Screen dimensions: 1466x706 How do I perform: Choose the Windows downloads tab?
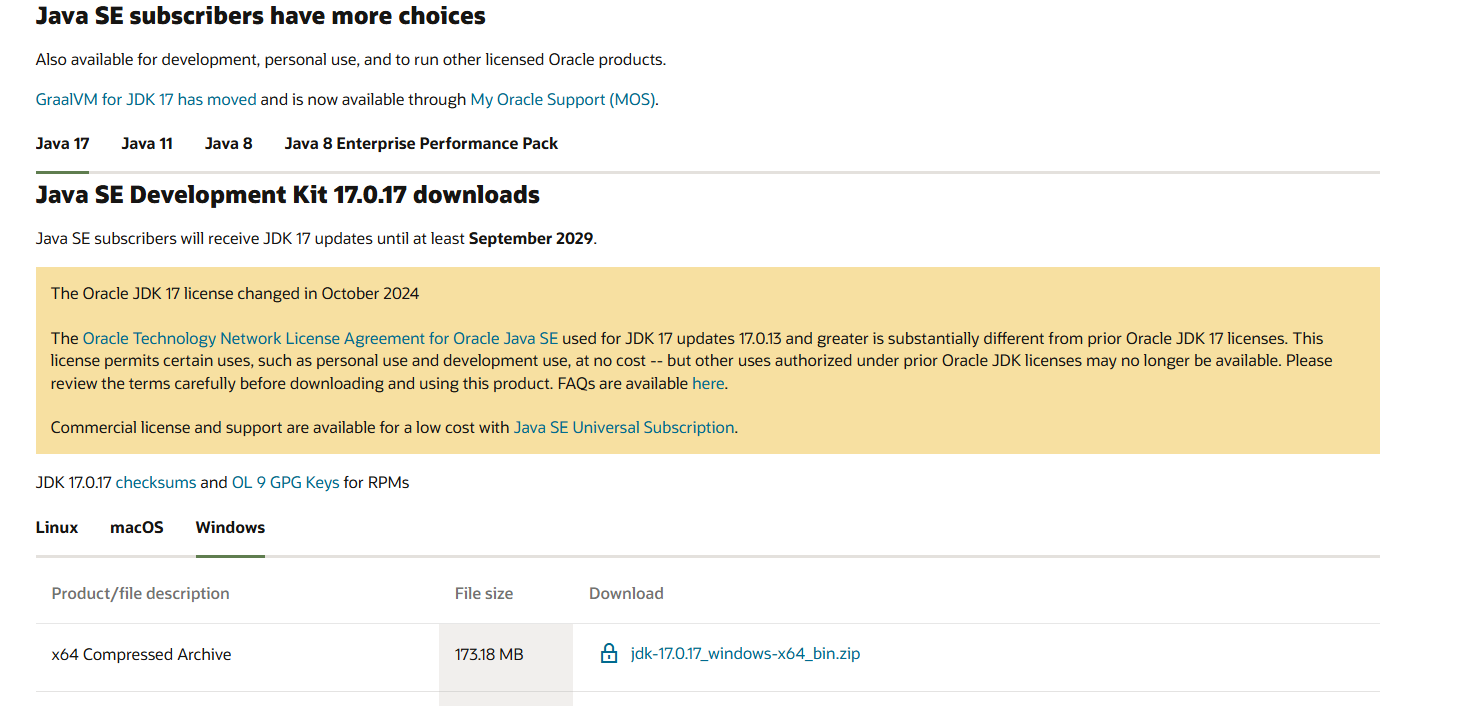[230, 527]
